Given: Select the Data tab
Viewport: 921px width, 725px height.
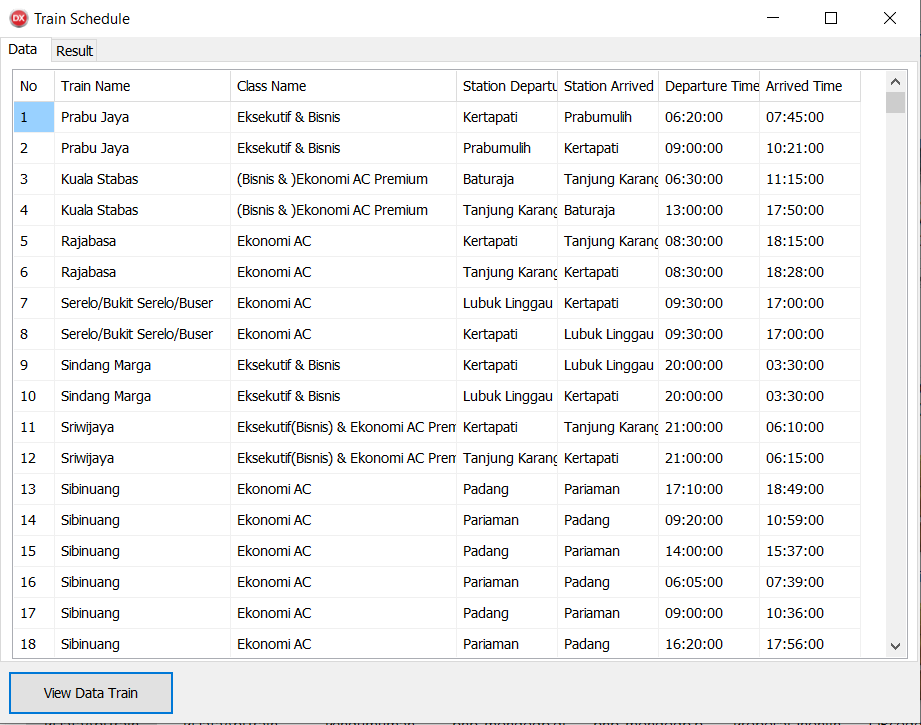Looking at the screenshot, I should pyautogui.click(x=23, y=49).
